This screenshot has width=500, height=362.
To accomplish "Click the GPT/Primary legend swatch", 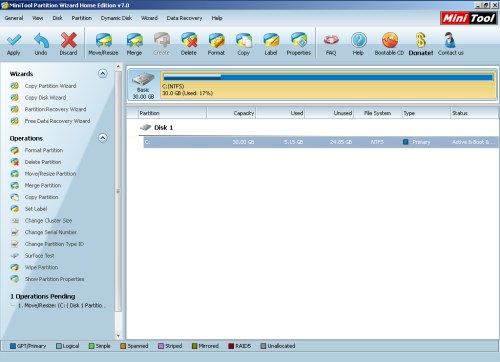I will pos(13,346).
